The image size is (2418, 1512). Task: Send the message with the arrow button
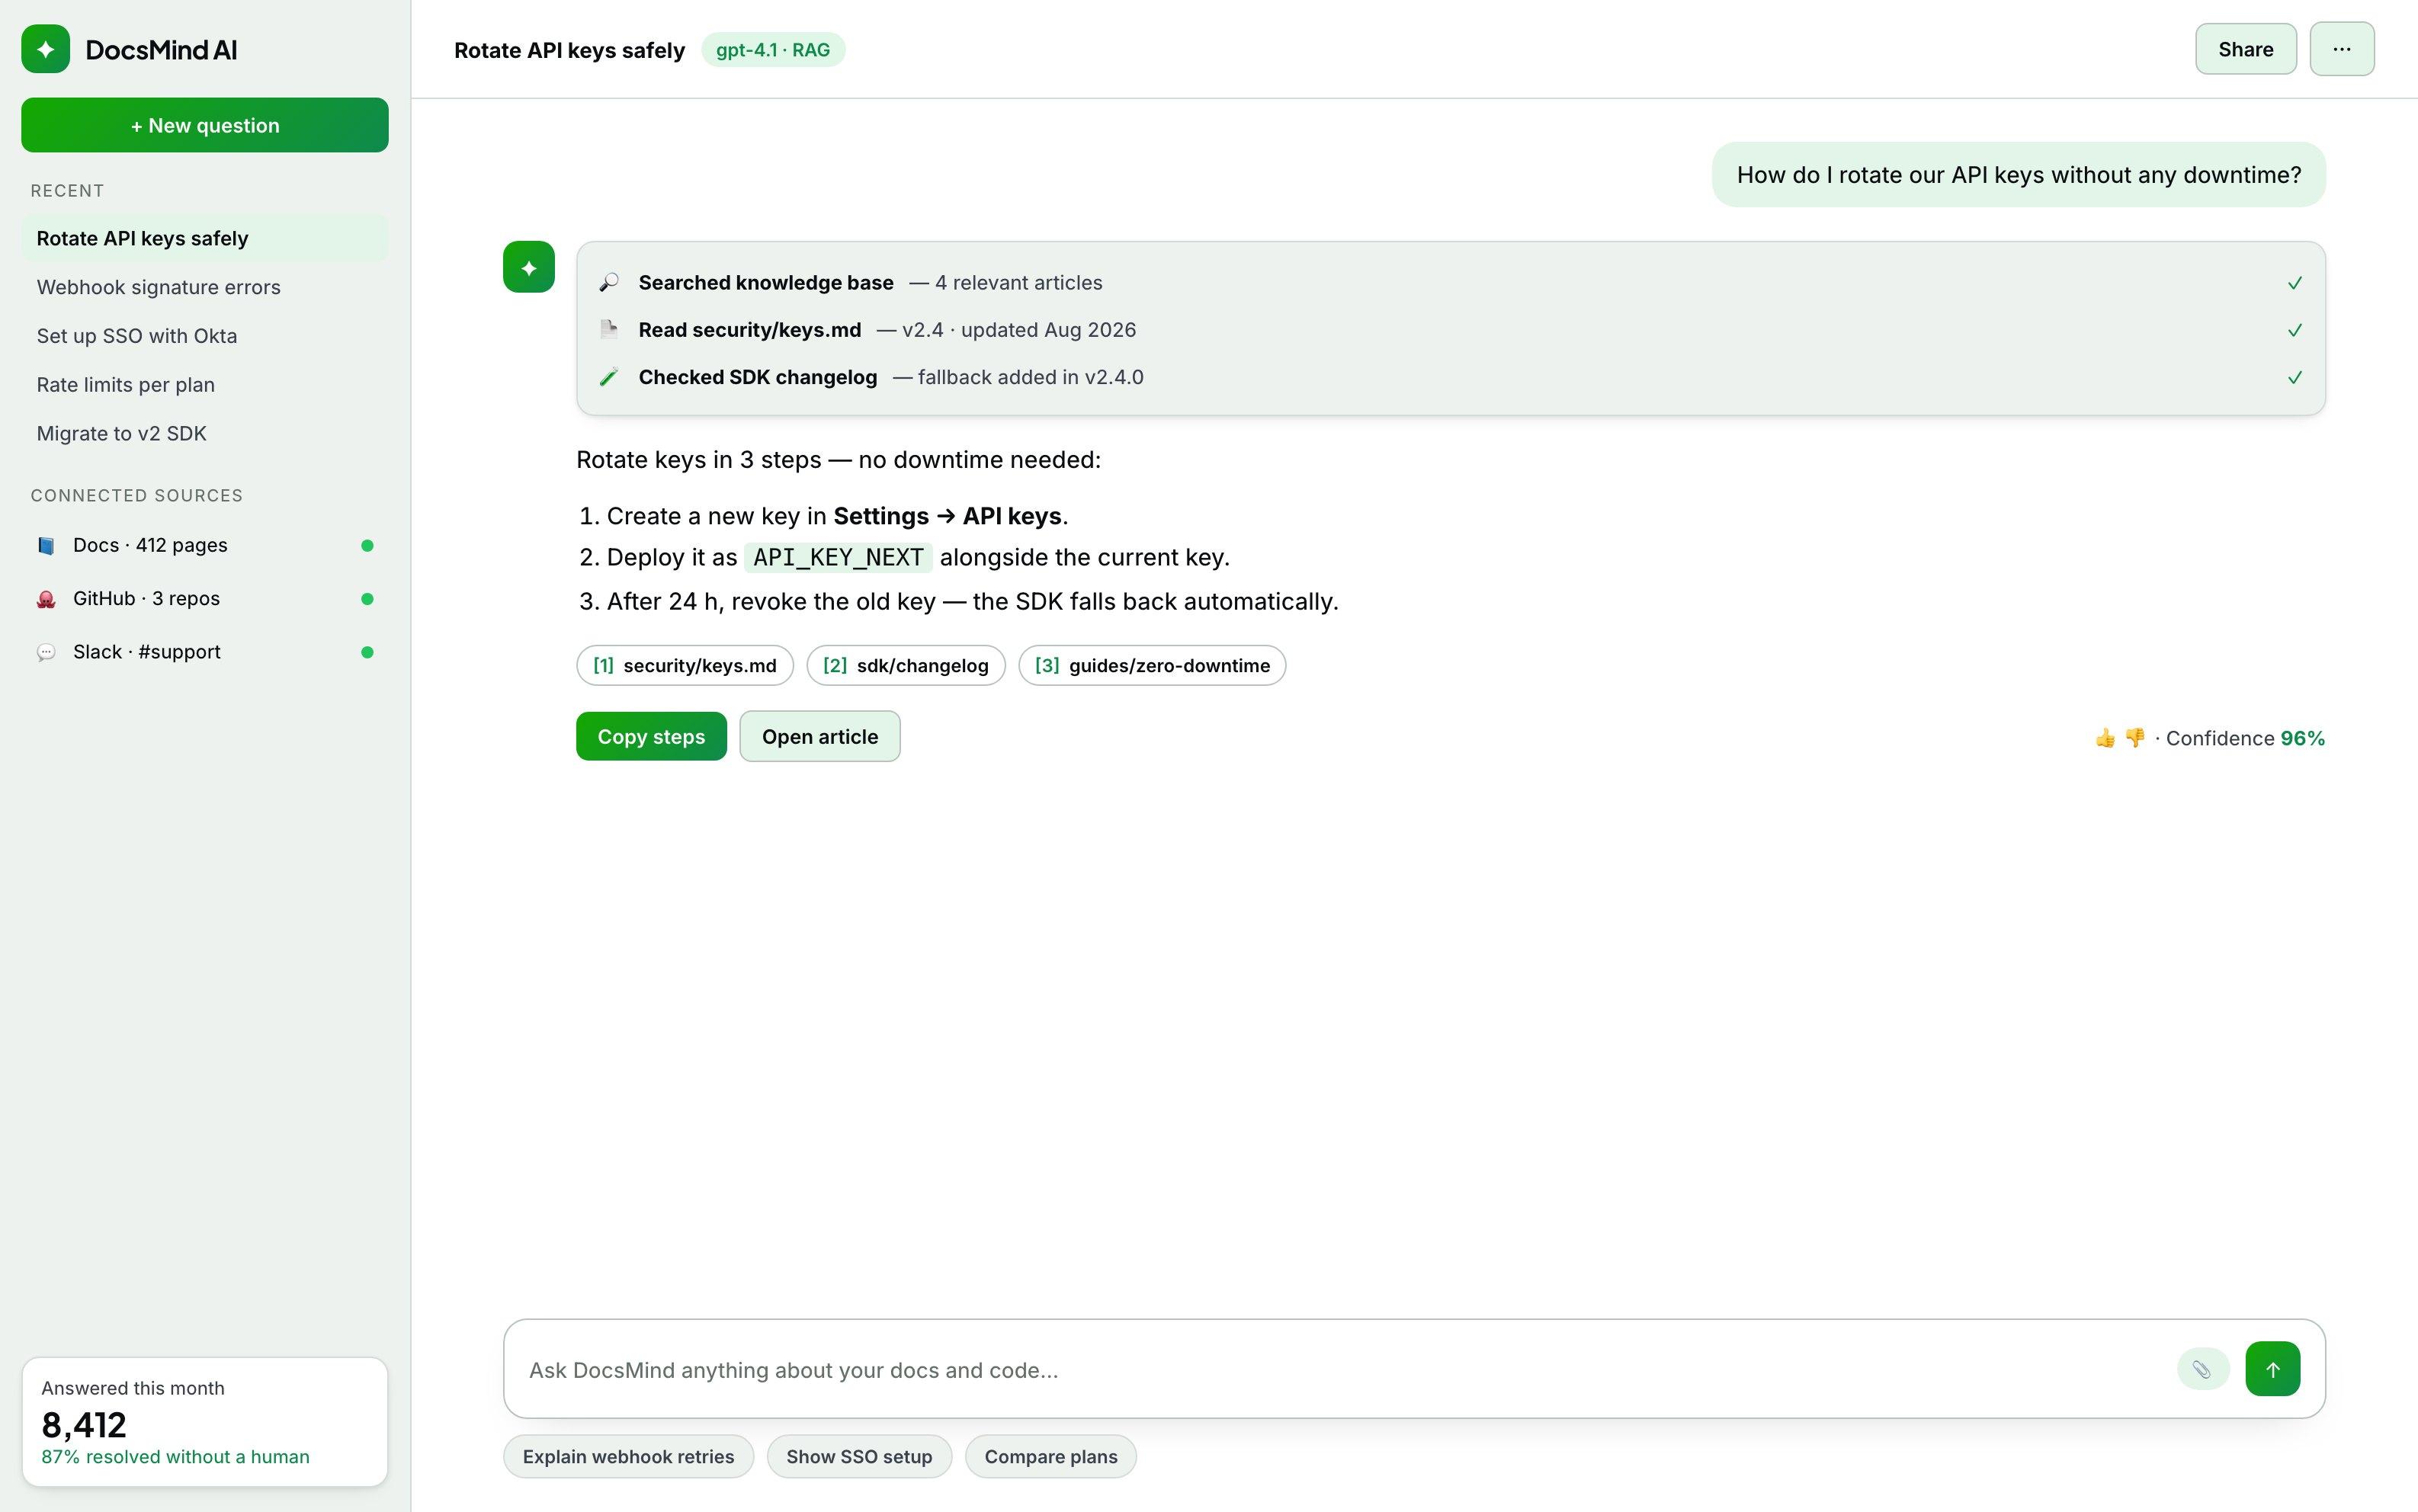pos(2272,1369)
